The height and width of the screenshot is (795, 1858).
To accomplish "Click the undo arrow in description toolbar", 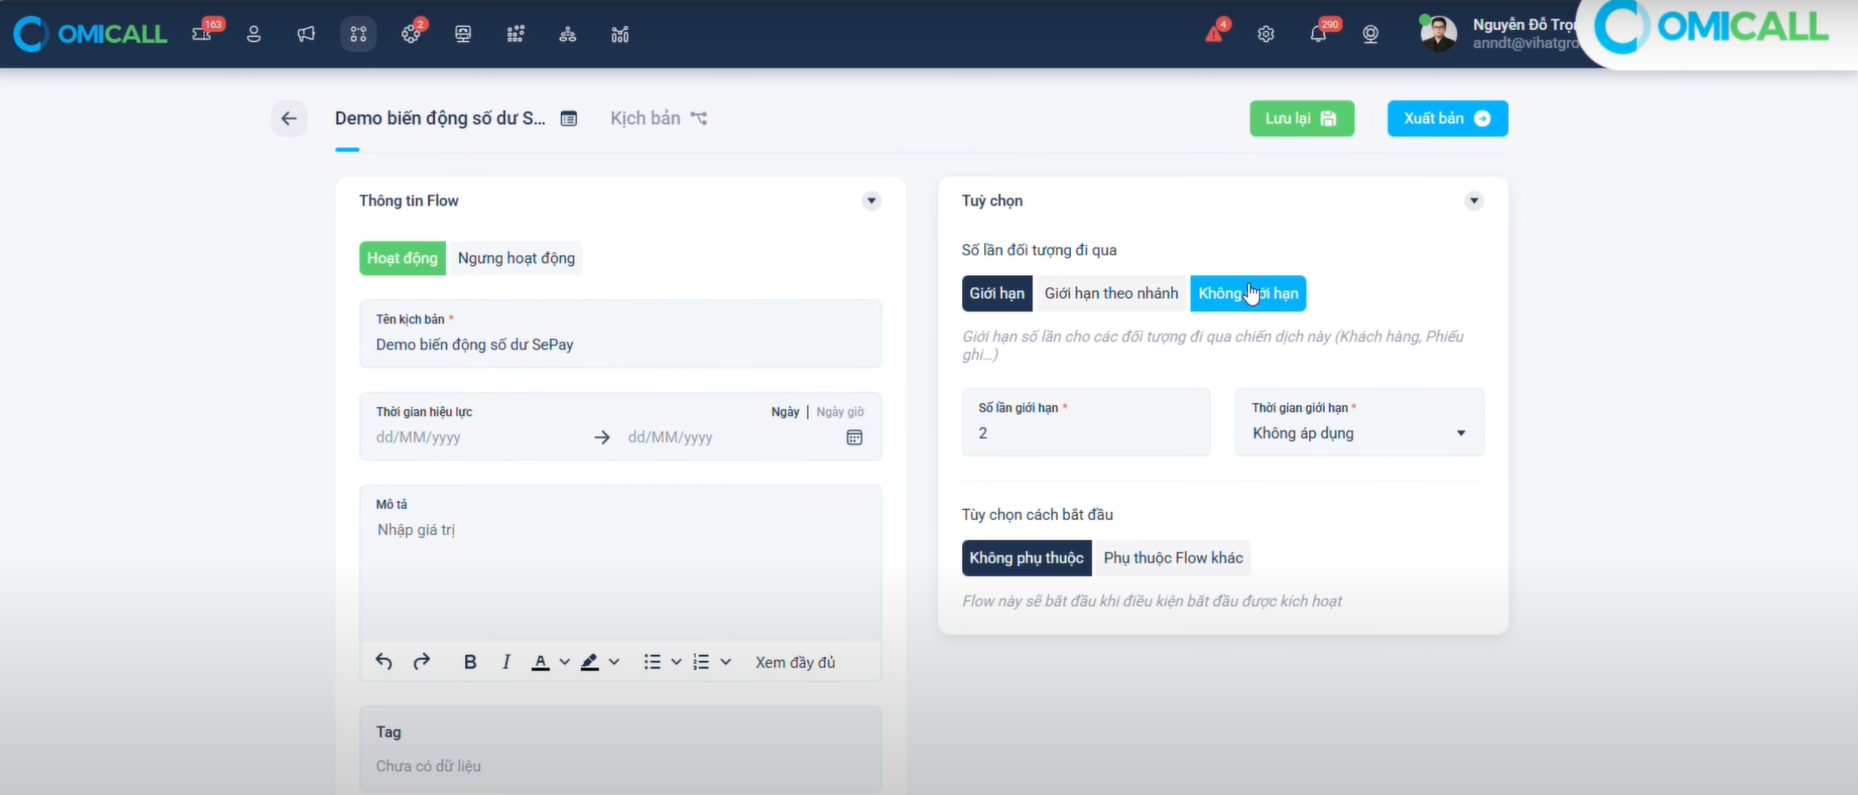I will click(x=384, y=662).
